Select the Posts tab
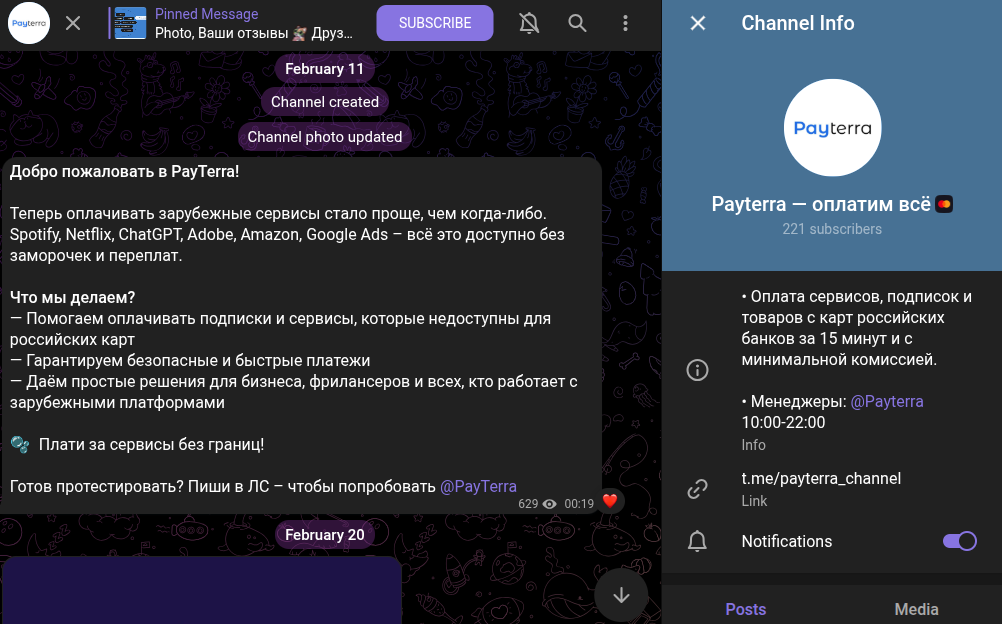 [x=745, y=609]
